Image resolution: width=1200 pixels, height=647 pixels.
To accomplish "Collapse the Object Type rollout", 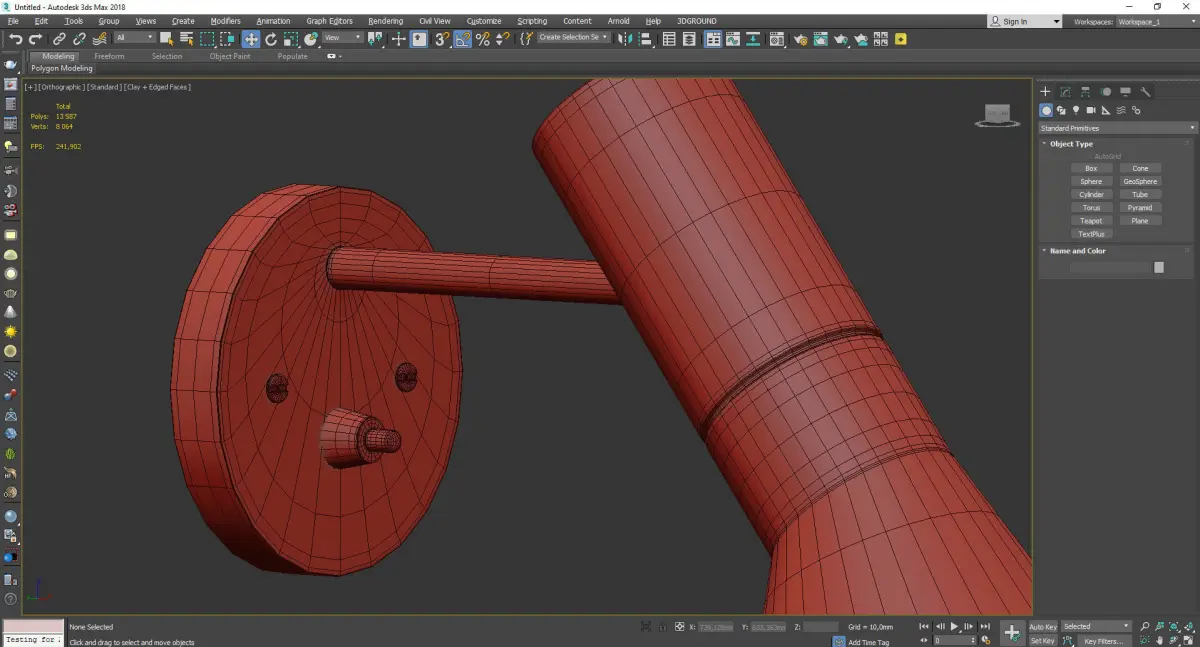I will [1071, 144].
